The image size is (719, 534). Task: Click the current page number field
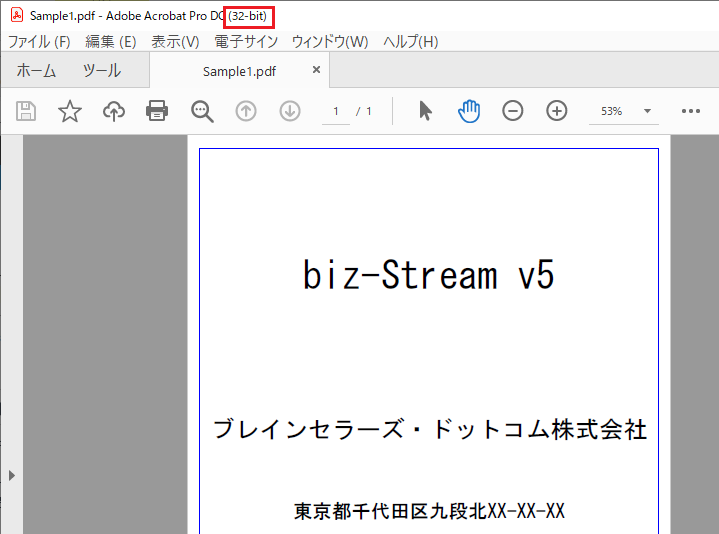[336, 111]
